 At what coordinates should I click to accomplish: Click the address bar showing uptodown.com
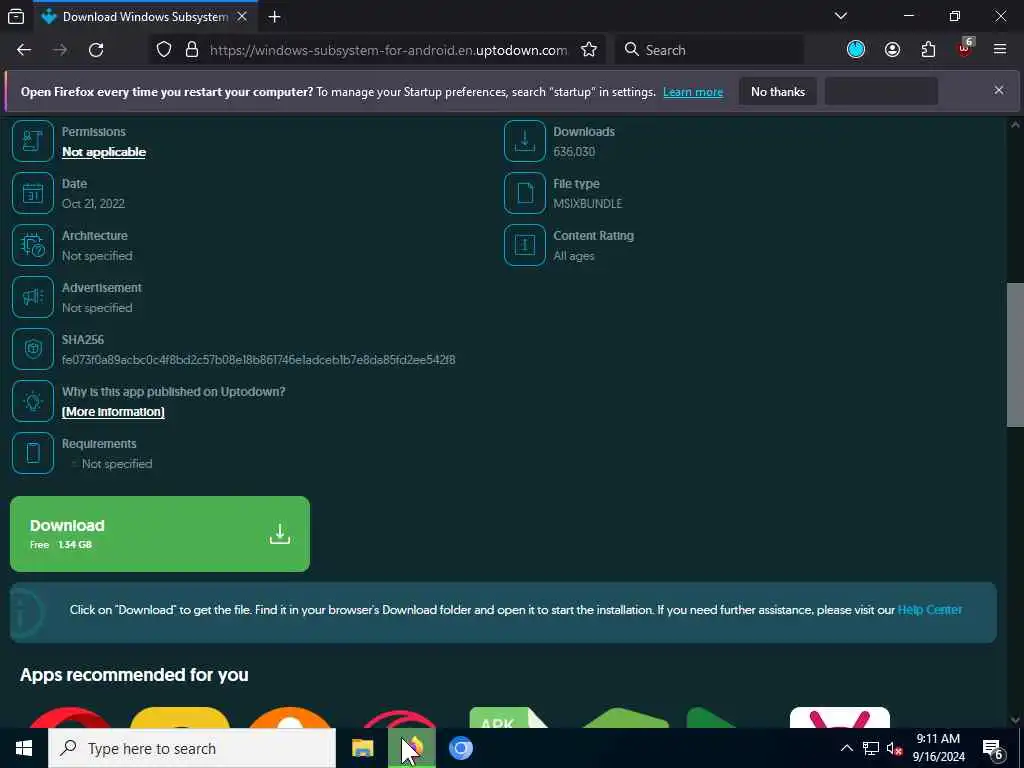389,50
